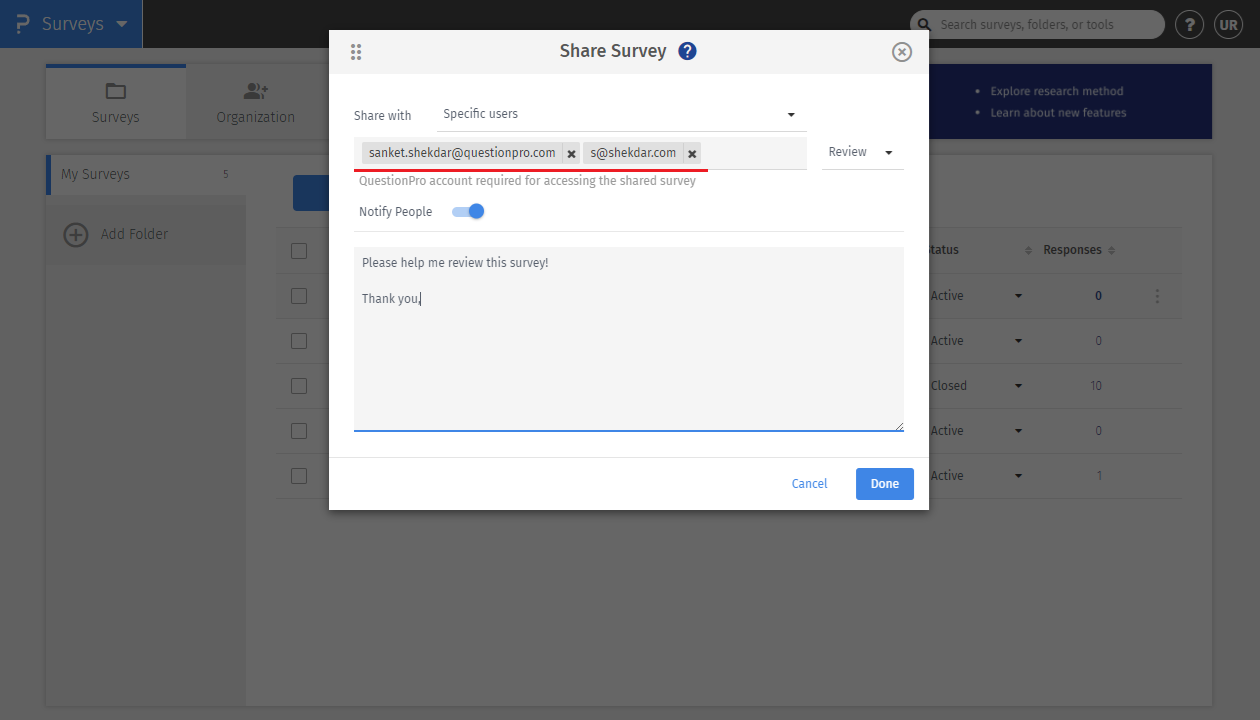Screen dimensions: 1260x720
Task: Check the select-all surveys header checkbox
Action: [x=299, y=250]
